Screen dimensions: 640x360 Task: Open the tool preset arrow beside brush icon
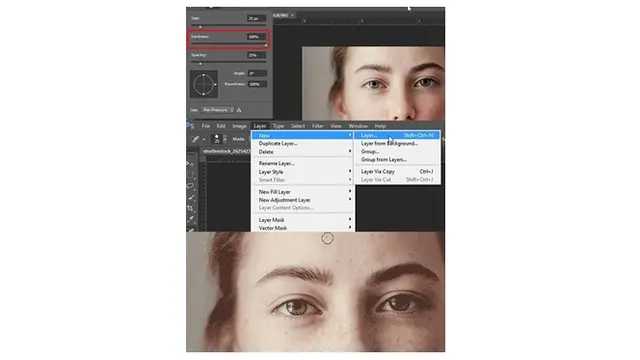point(204,140)
